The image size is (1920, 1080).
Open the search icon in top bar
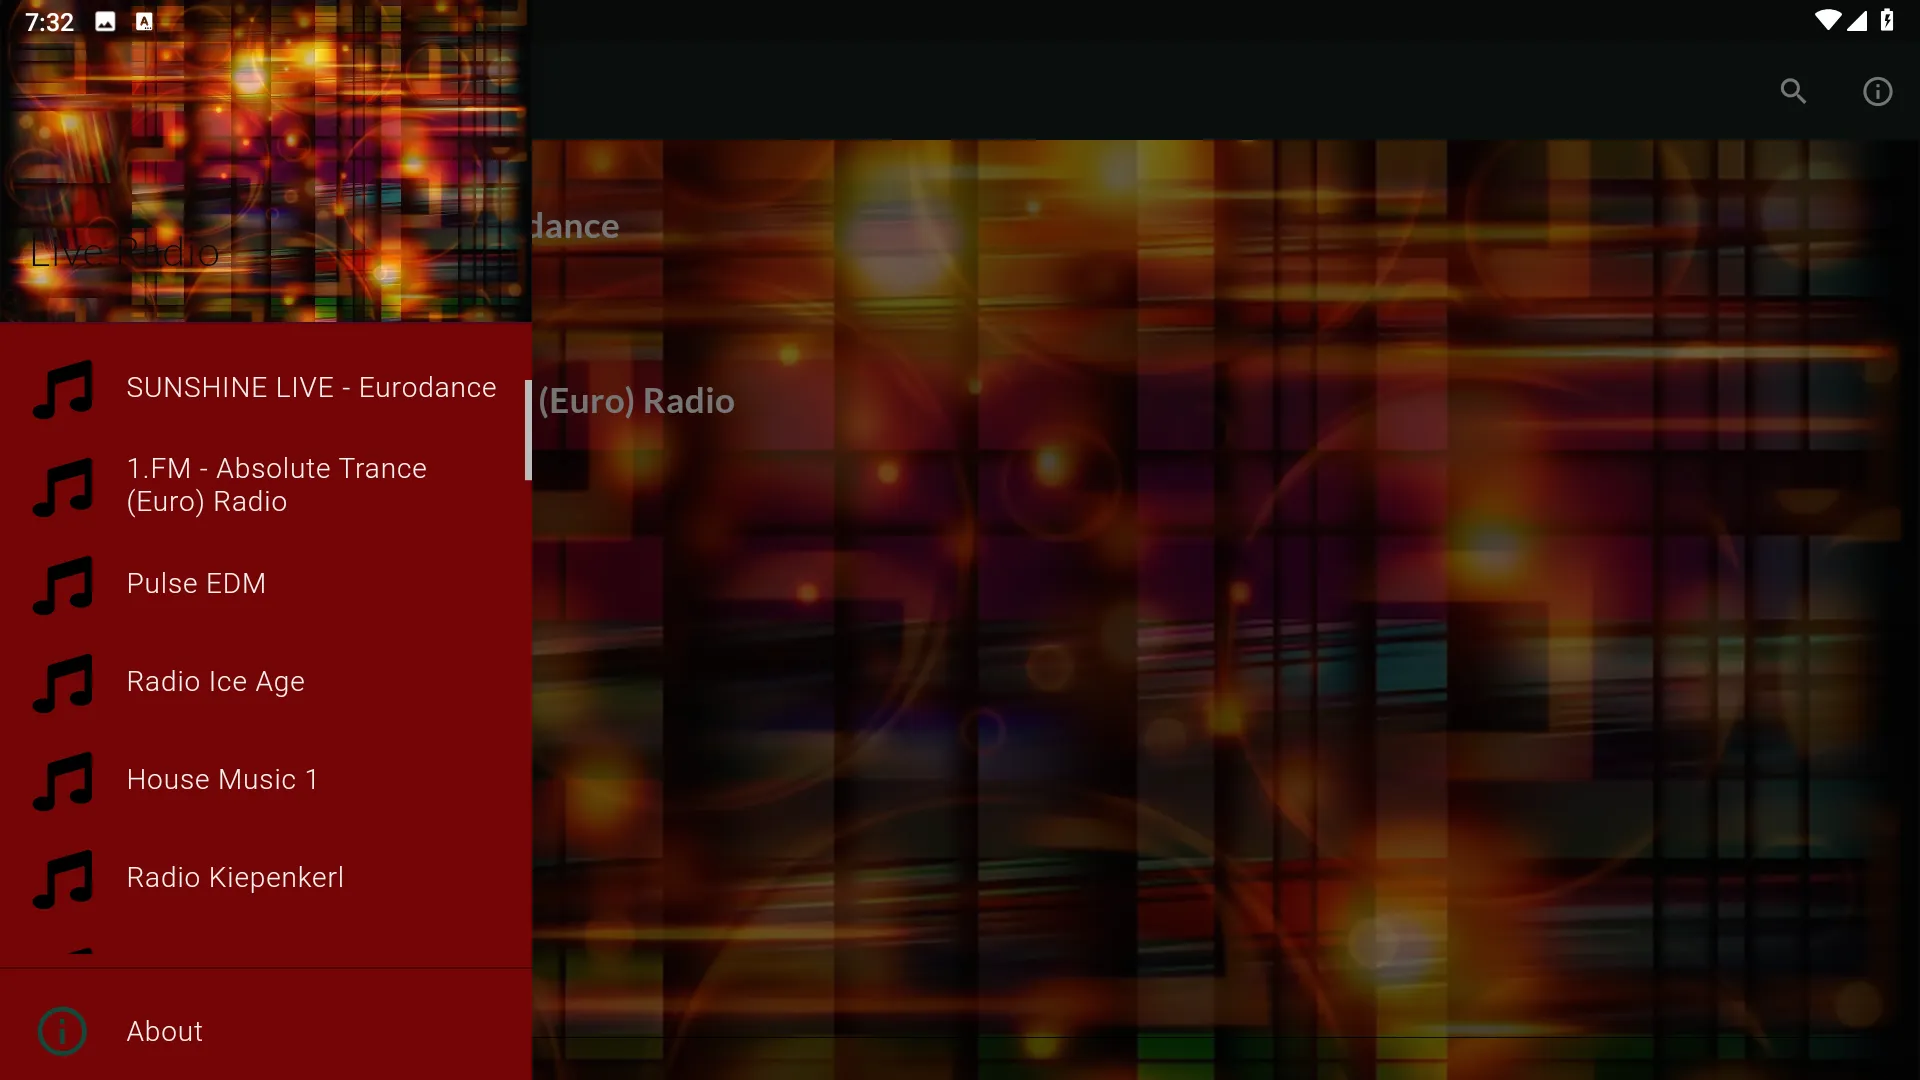point(1793,91)
